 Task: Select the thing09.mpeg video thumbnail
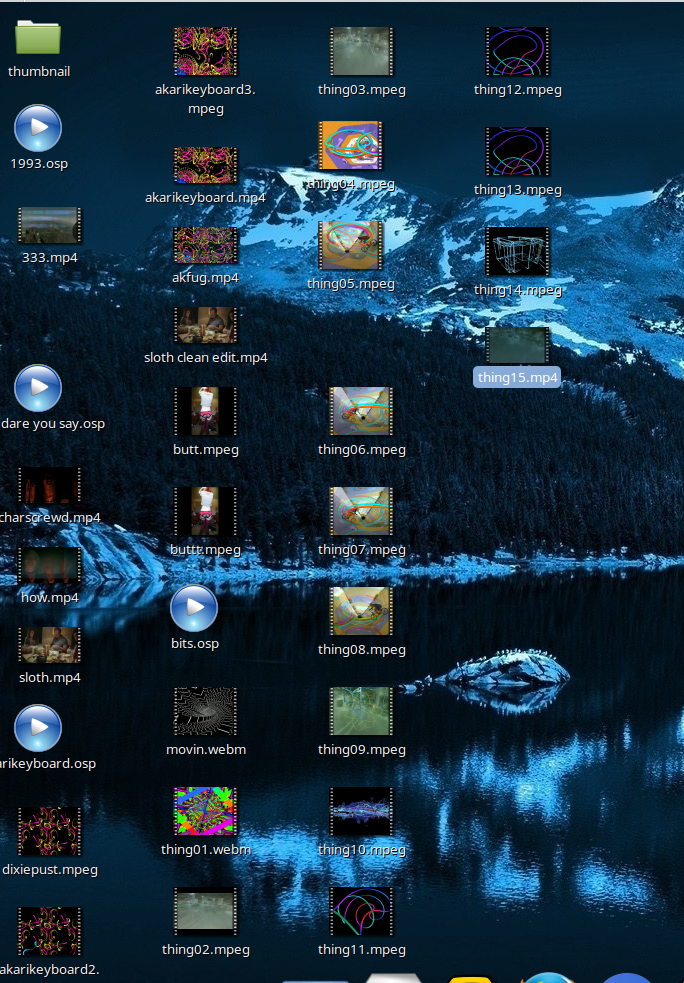[x=362, y=712]
